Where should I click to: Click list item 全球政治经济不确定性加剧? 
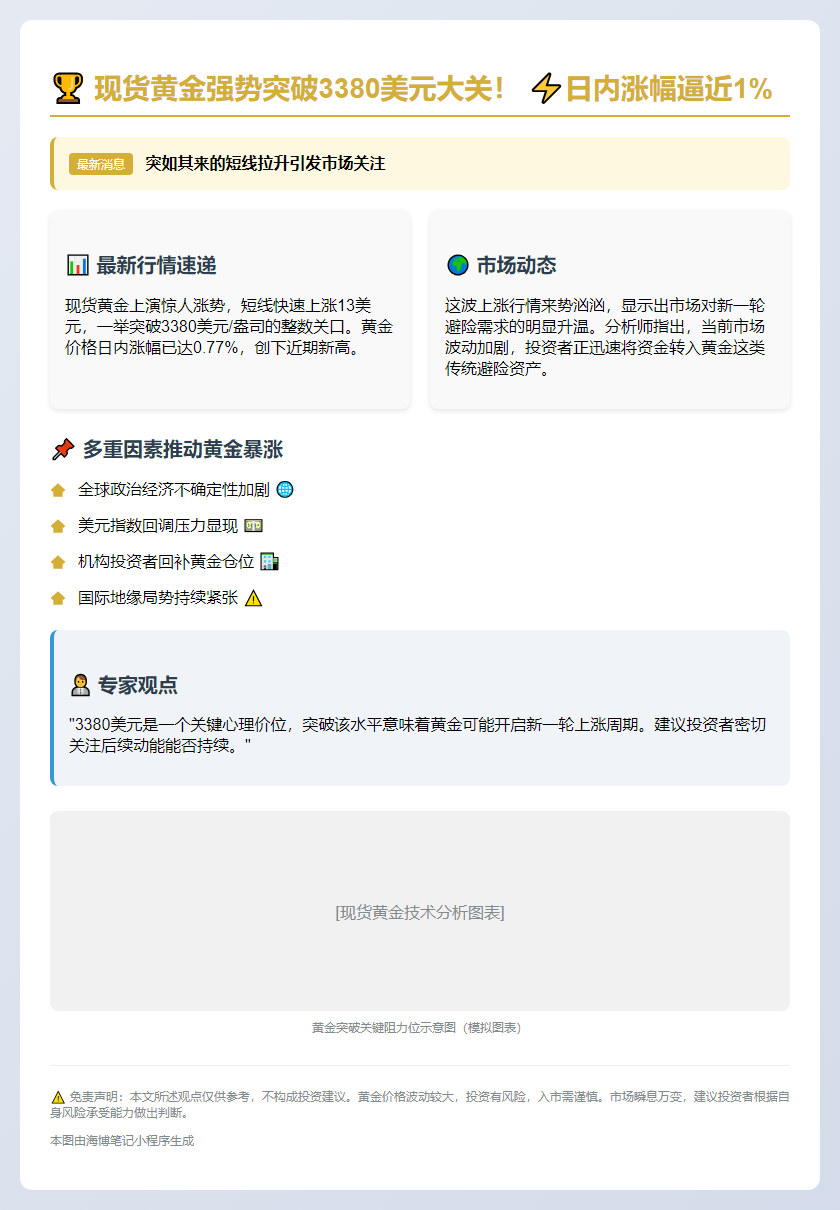(174, 490)
